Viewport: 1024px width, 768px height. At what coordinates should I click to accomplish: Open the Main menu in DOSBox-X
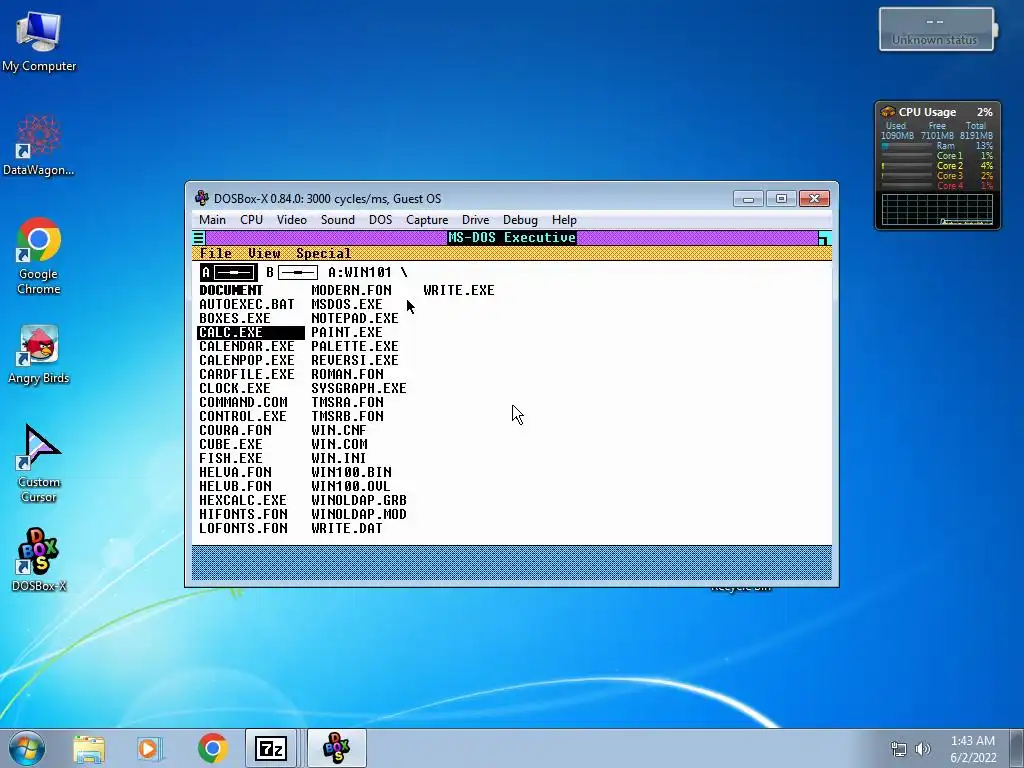coord(212,220)
